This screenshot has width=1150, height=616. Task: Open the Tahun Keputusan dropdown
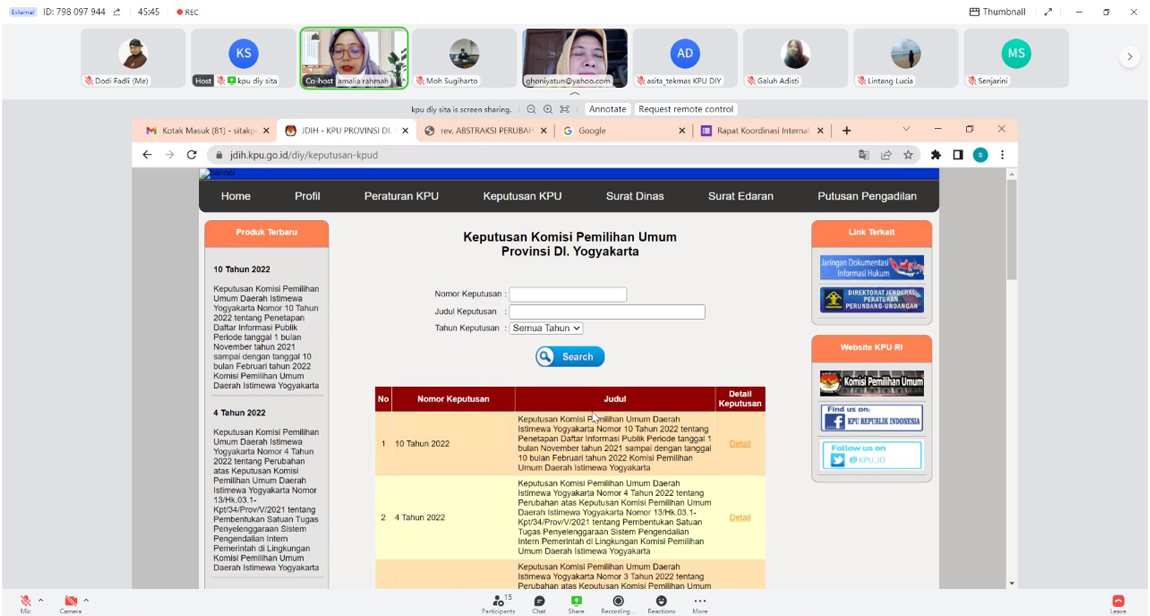click(546, 328)
